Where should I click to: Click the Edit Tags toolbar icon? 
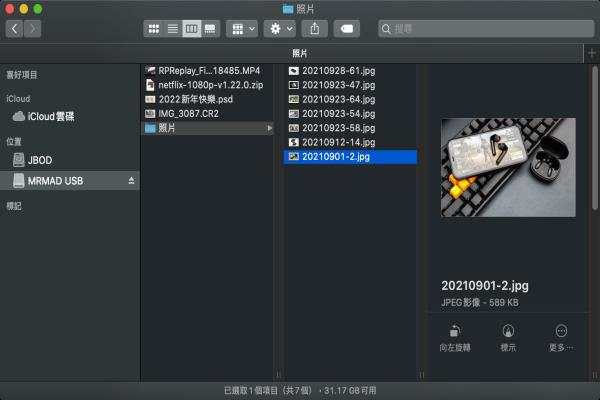(346, 29)
